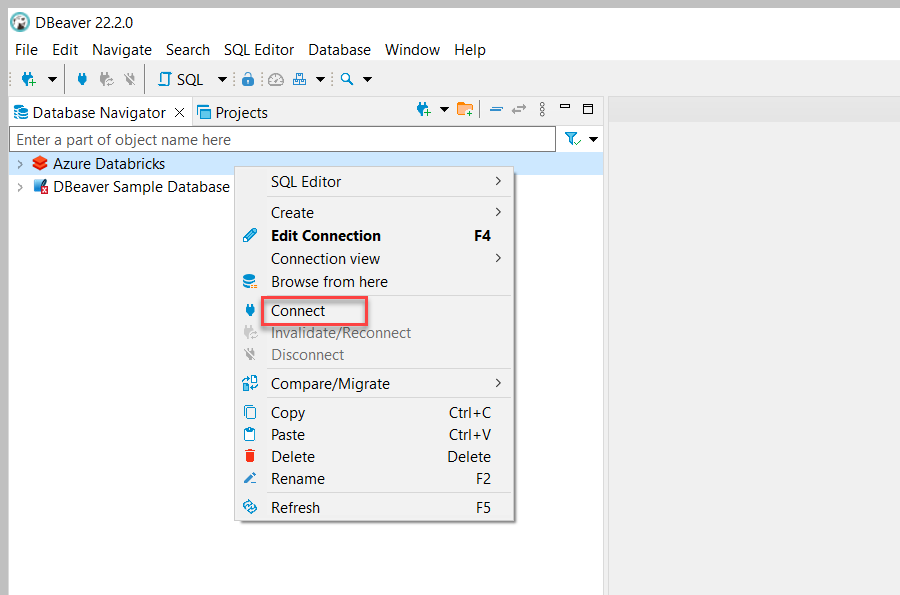Screen dimensions: 900x595
Task: Open the Edit menu
Action: tap(65, 50)
